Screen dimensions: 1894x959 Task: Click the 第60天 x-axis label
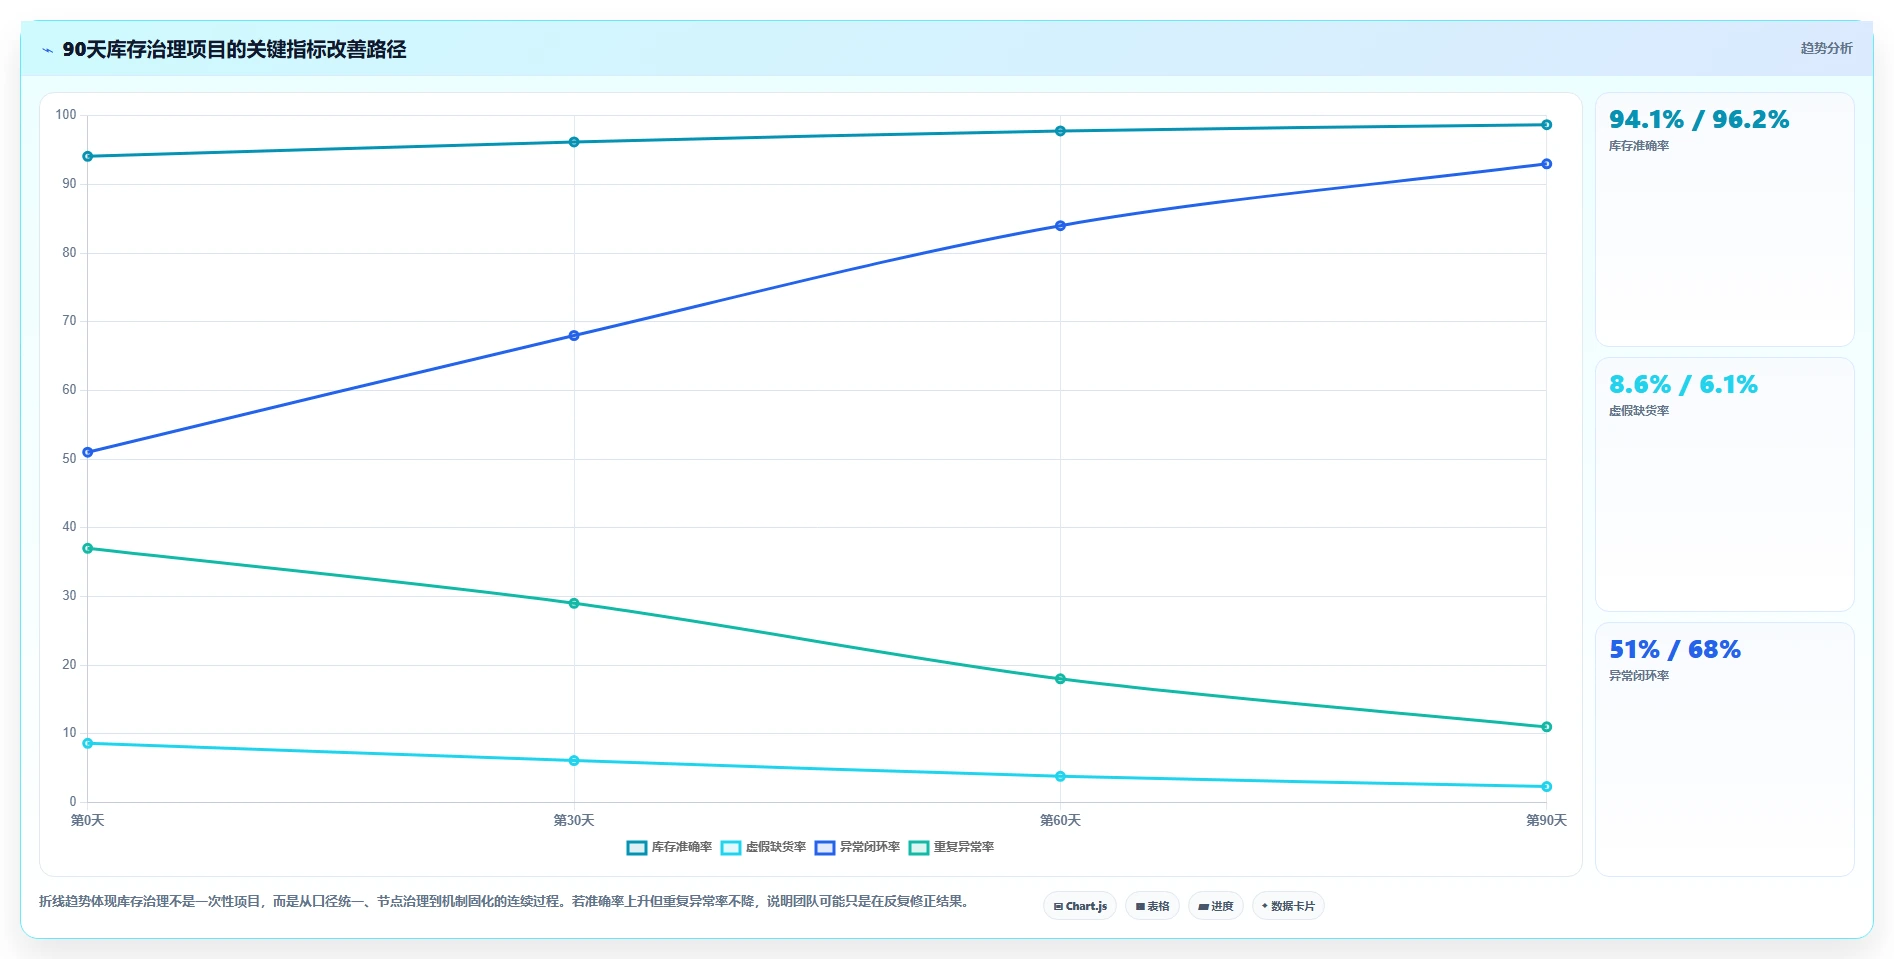point(1060,820)
